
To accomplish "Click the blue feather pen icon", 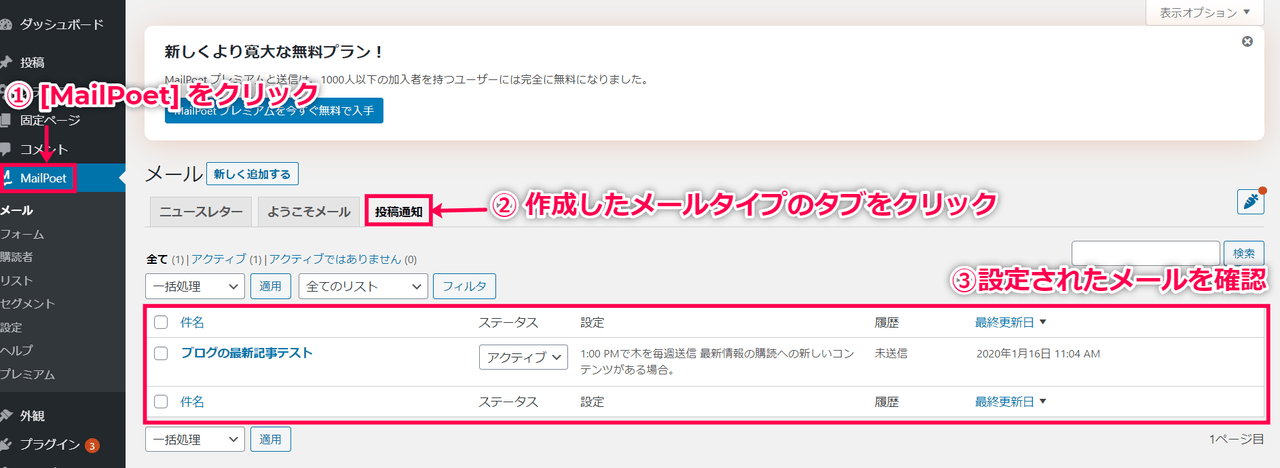I will click(1251, 201).
